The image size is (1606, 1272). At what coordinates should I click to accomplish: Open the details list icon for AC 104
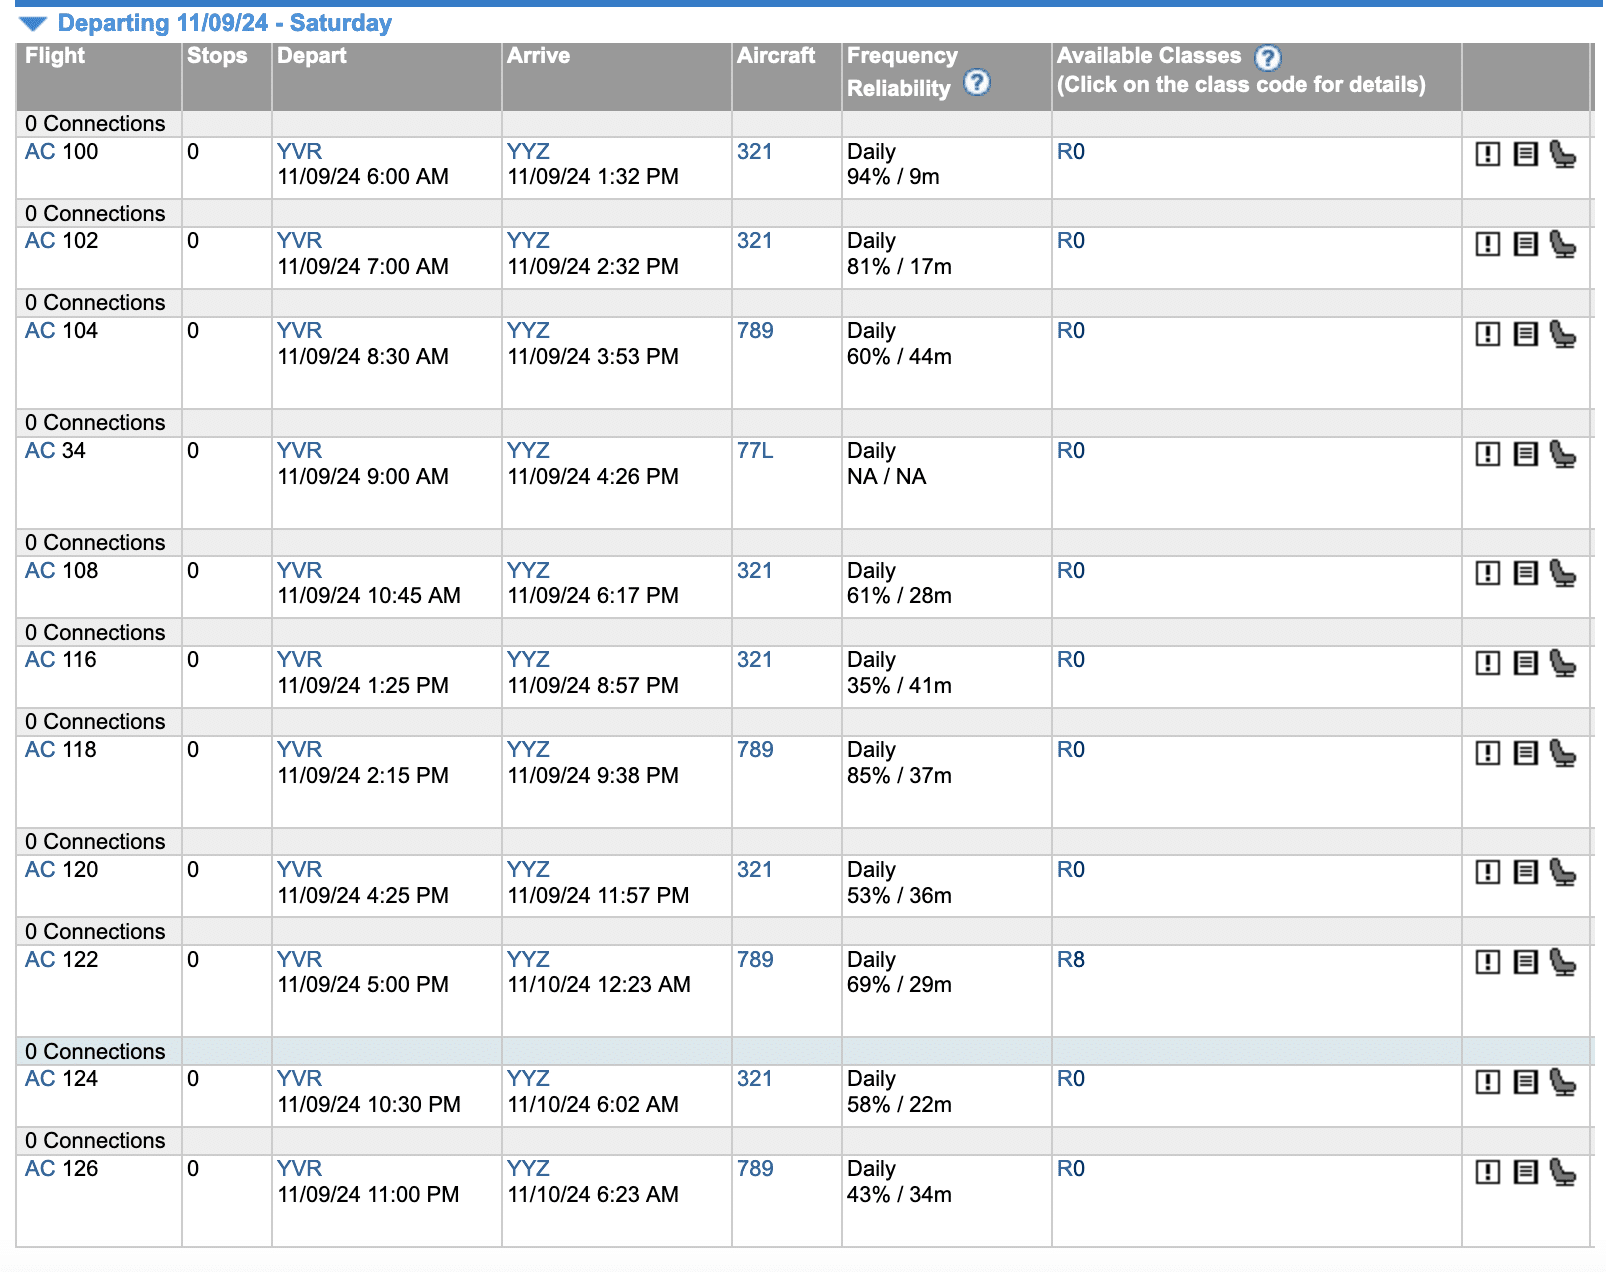point(1525,334)
